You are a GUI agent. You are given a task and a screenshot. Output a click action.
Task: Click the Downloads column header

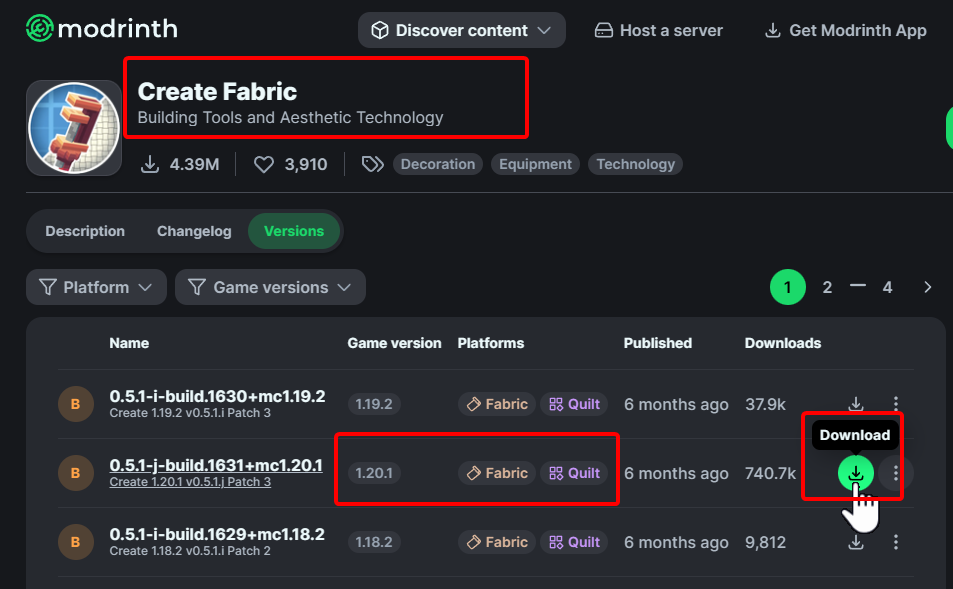click(783, 343)
